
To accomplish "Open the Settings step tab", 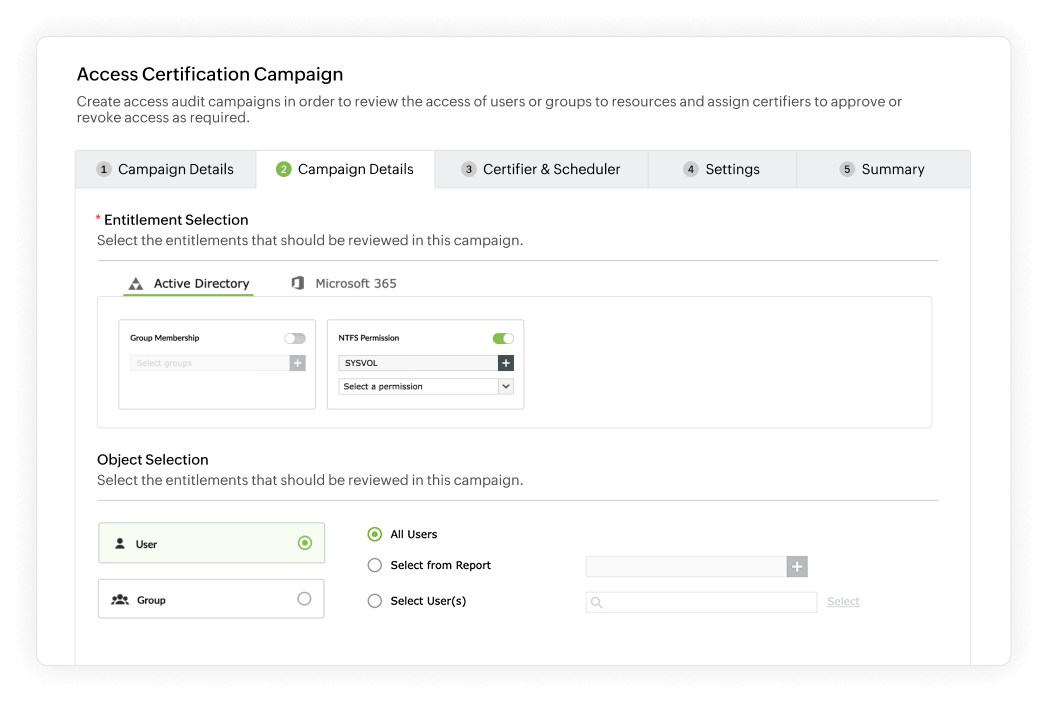I will coord(722,169).
